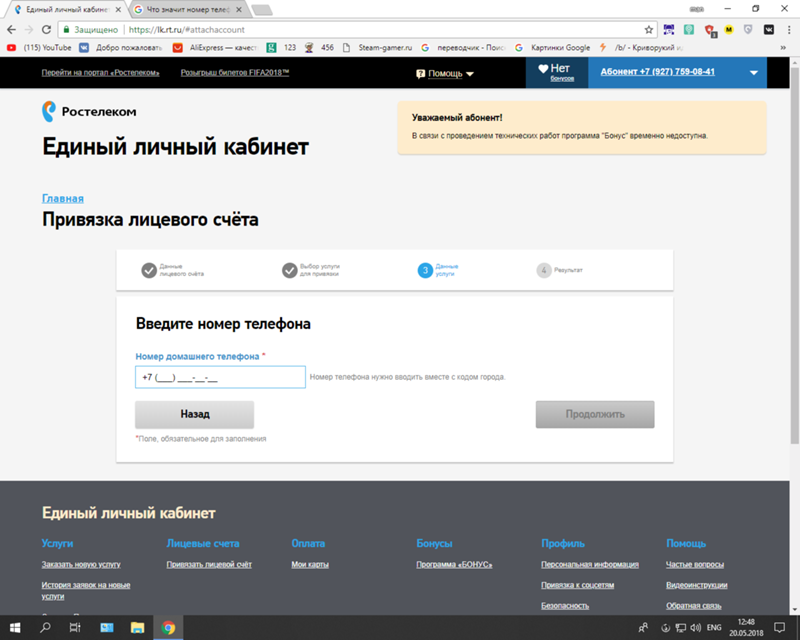Click the Назад button
Viewport: 800px width, 640px height.
pos(195,414)
